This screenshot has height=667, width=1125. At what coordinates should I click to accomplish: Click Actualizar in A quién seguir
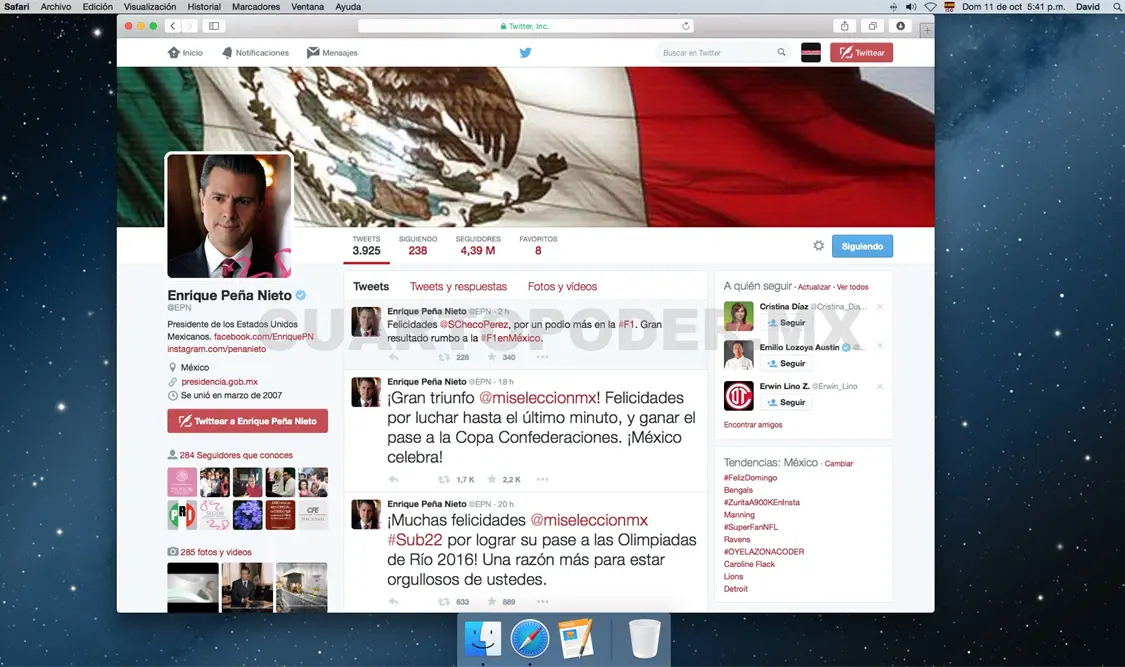point(814,287)
